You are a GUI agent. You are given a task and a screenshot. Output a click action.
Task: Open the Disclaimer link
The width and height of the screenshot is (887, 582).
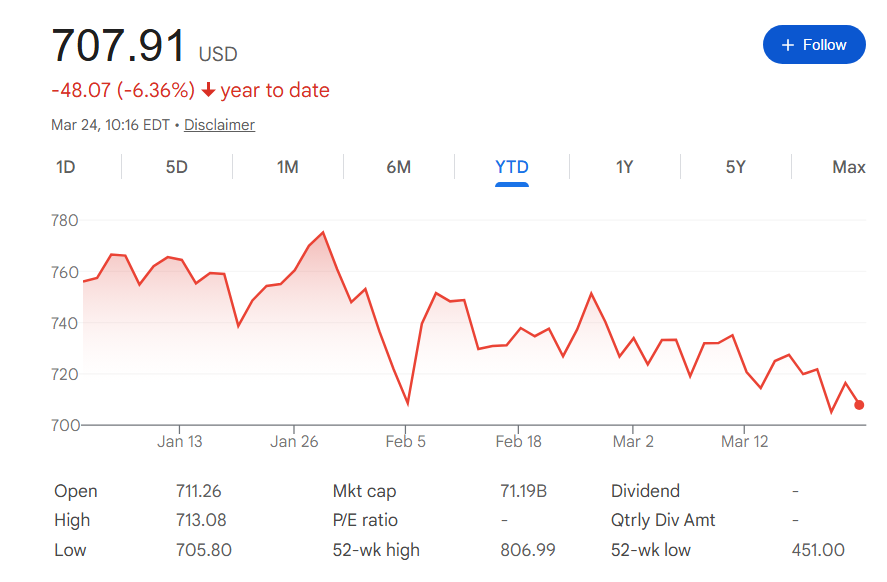pos(219,125)
